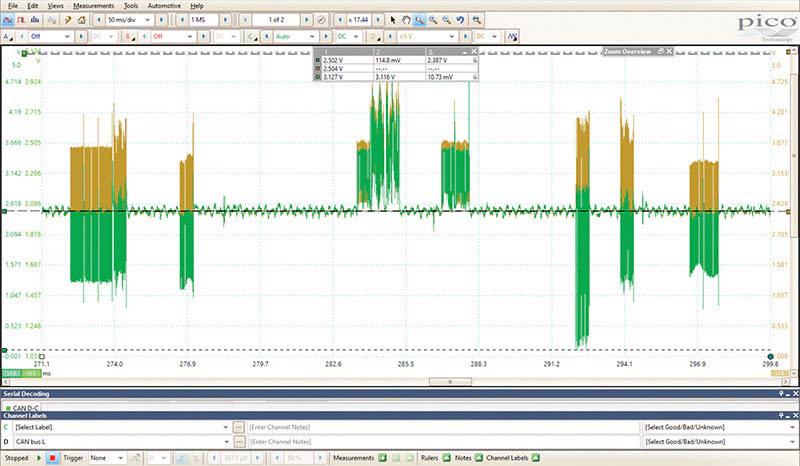Open Channel D options button
The image size is (800, 466).
coord(376,36)
